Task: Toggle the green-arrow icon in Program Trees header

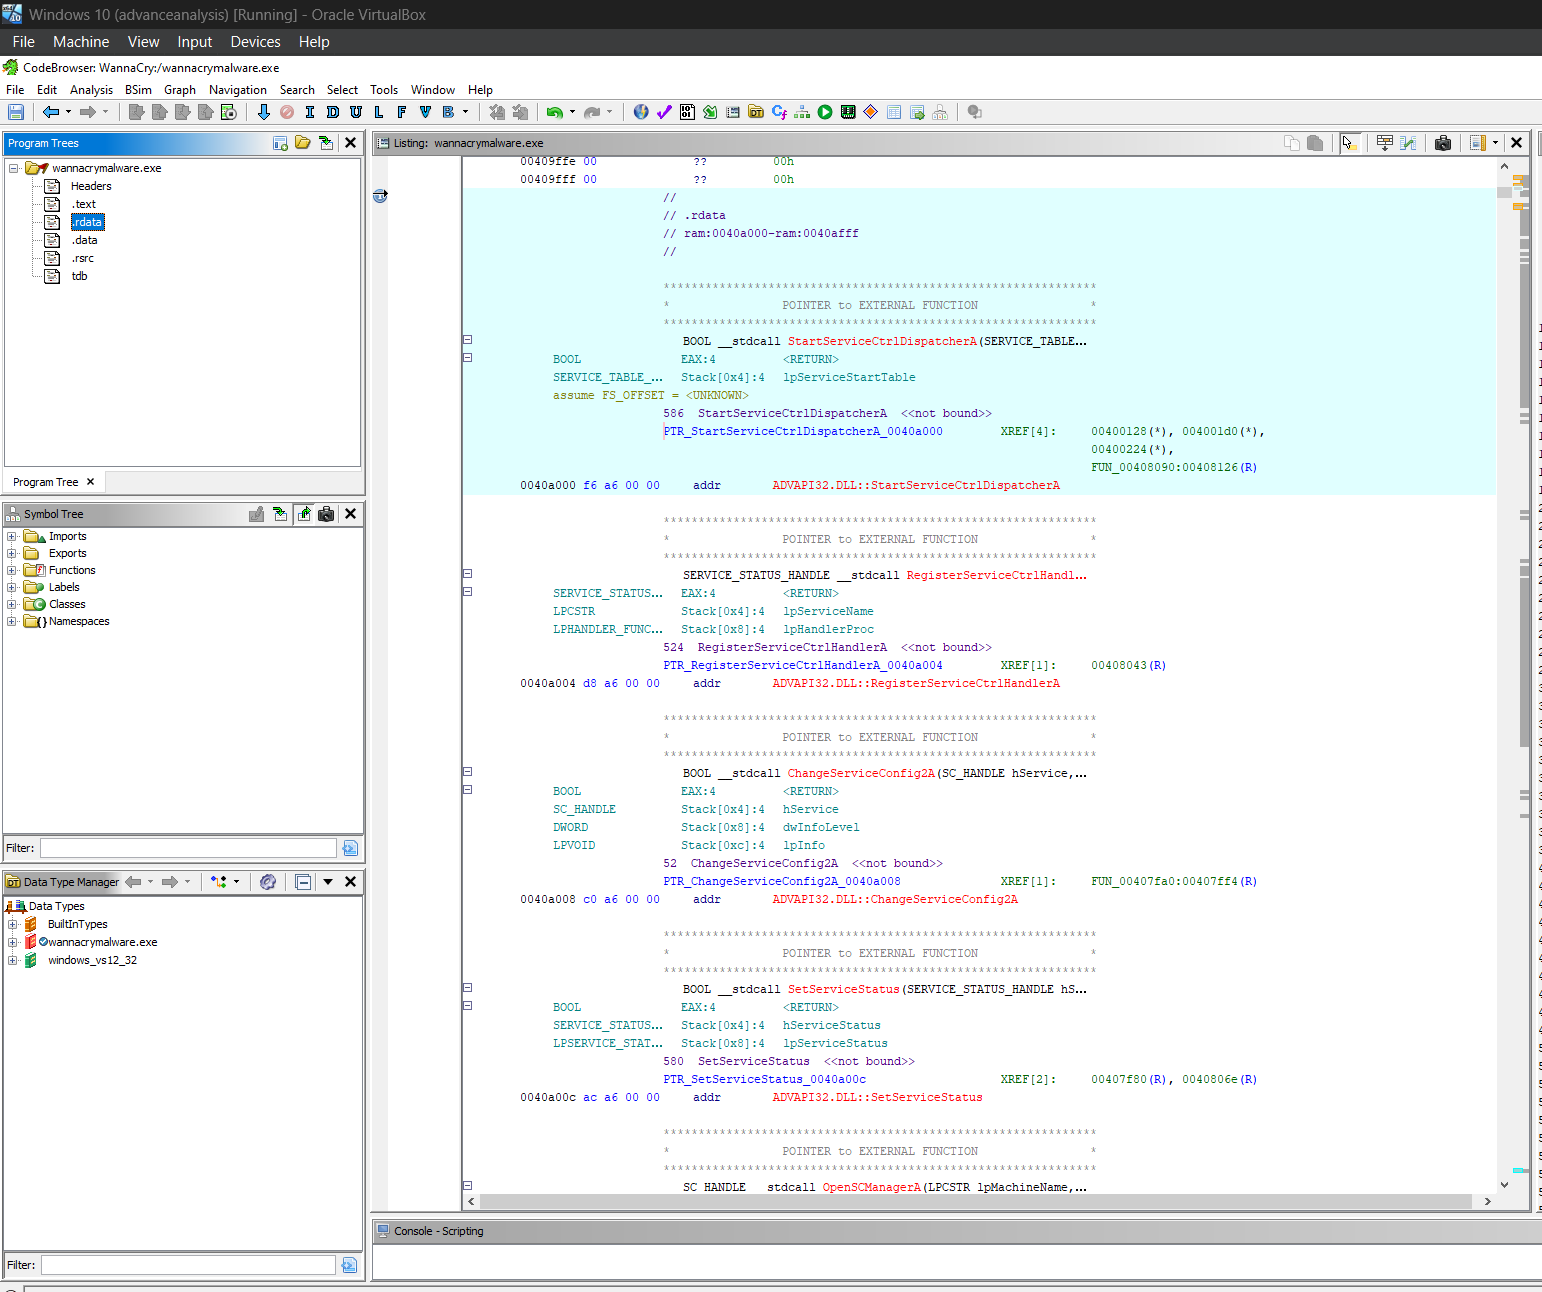Action: [326, 143]
